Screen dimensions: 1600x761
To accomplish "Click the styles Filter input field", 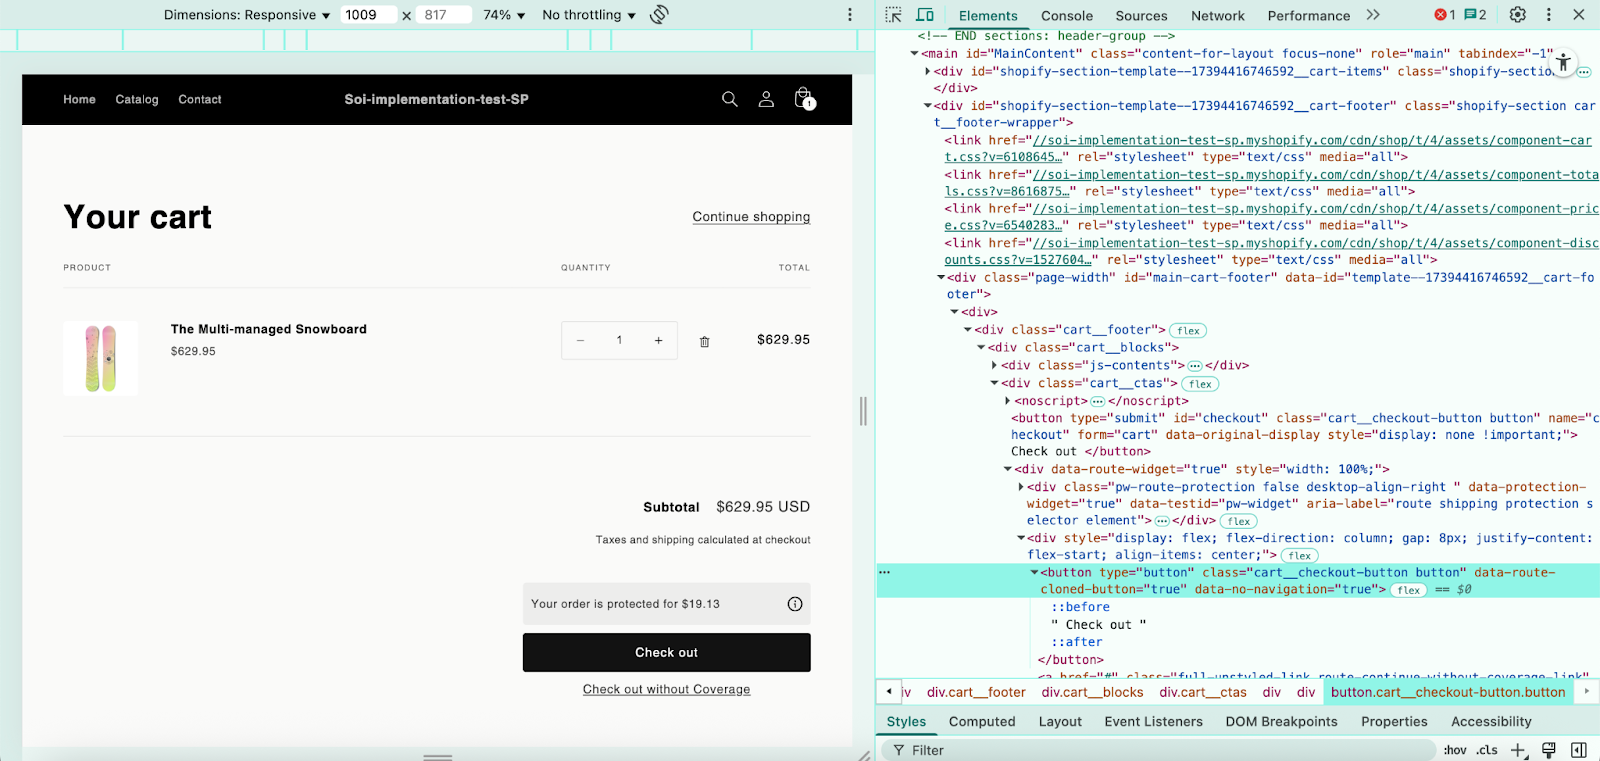I will click(x=1160, y=750).
